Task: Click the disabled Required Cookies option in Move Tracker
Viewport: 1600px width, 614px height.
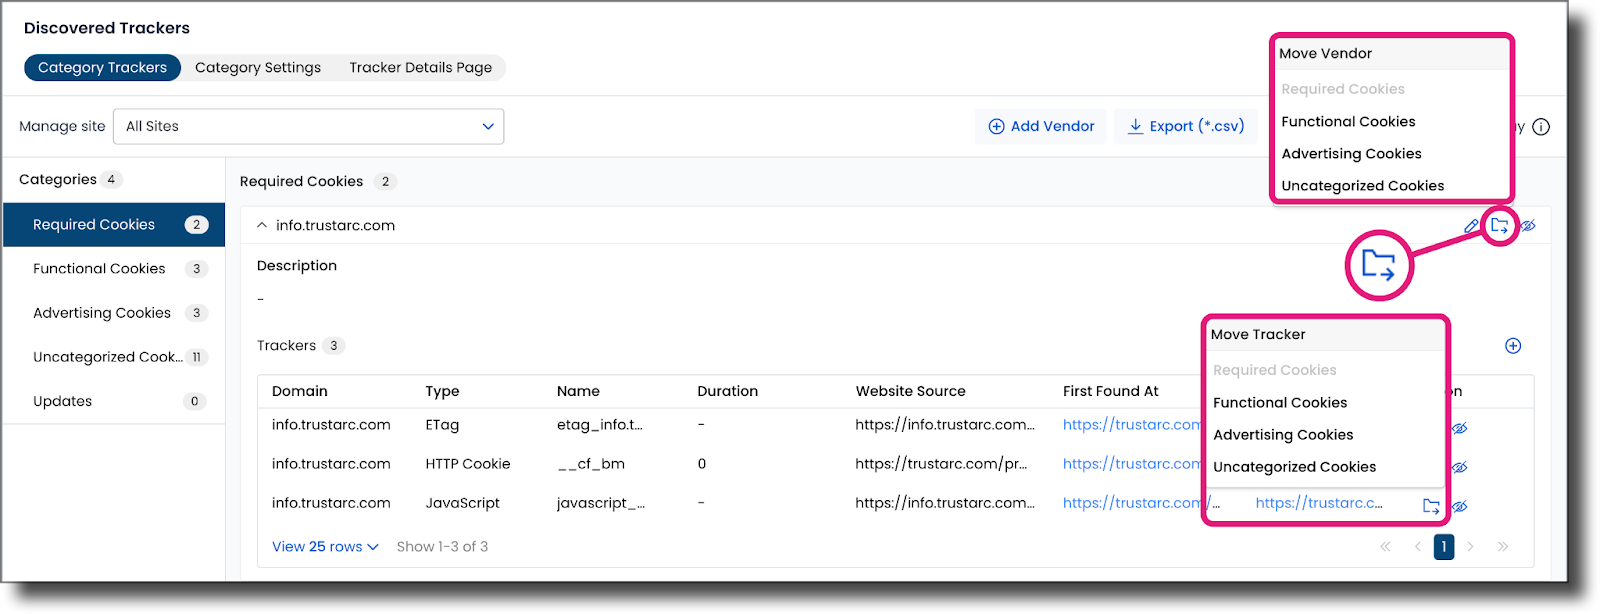Action: point(1274,370)
